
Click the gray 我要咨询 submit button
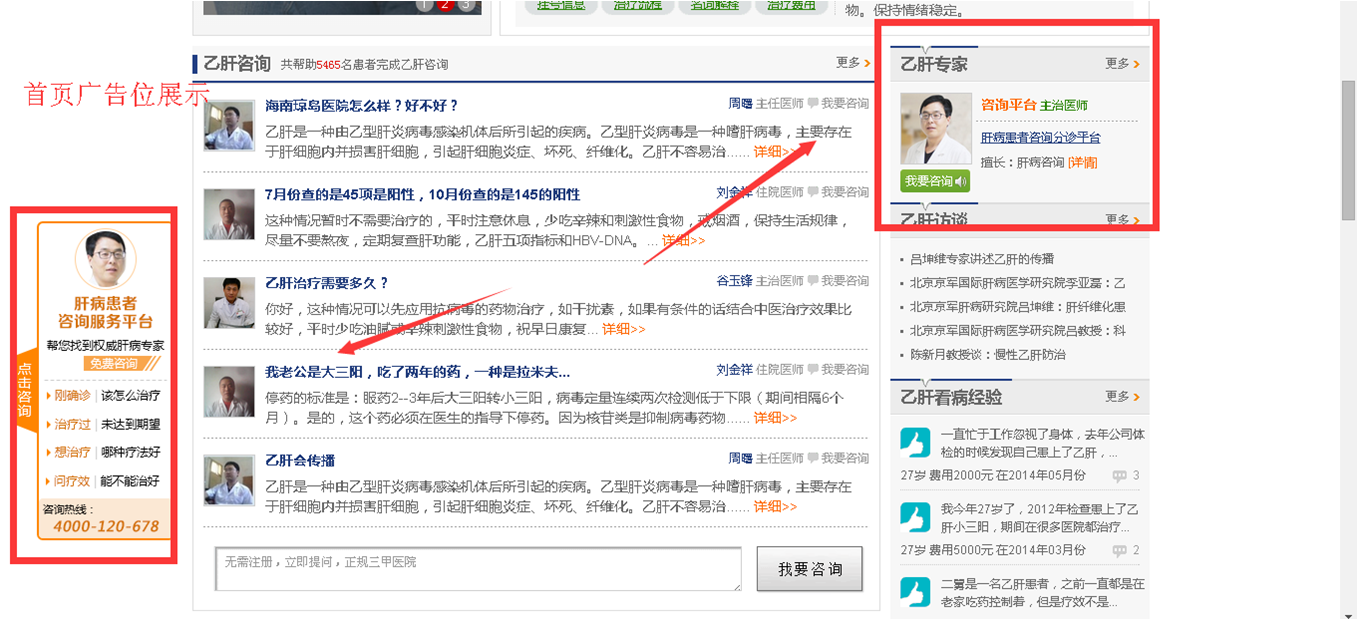[x=809, y=569]
